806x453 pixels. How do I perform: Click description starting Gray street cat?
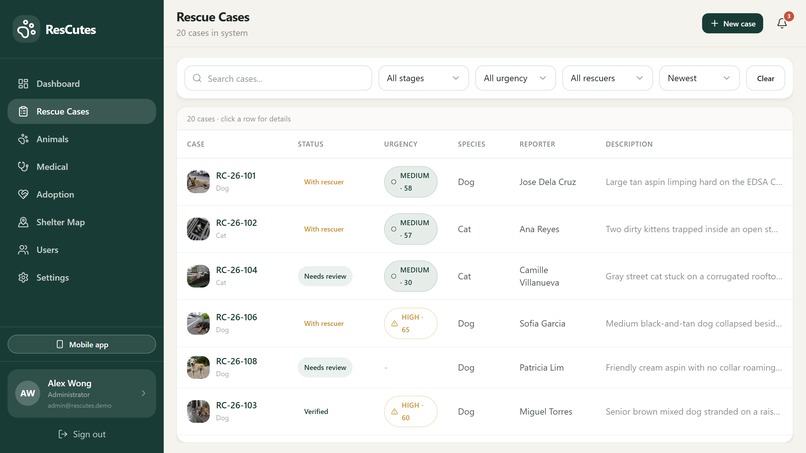point(694,276)
